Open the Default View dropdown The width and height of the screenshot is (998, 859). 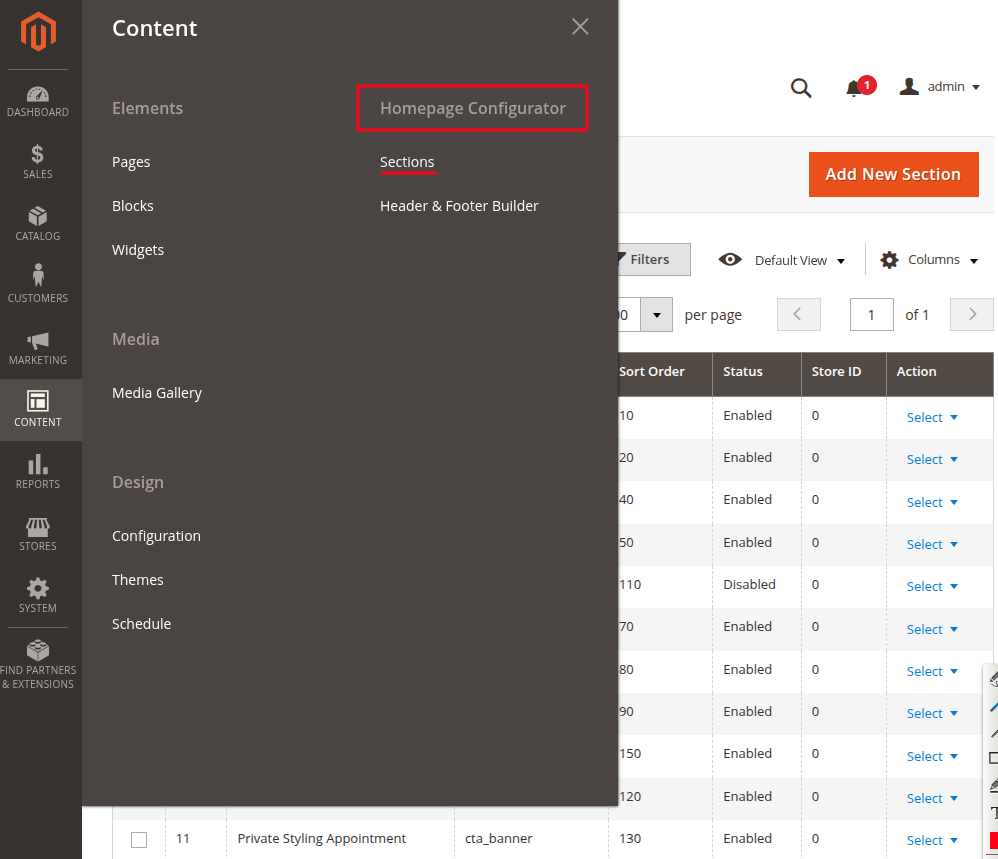782,260
